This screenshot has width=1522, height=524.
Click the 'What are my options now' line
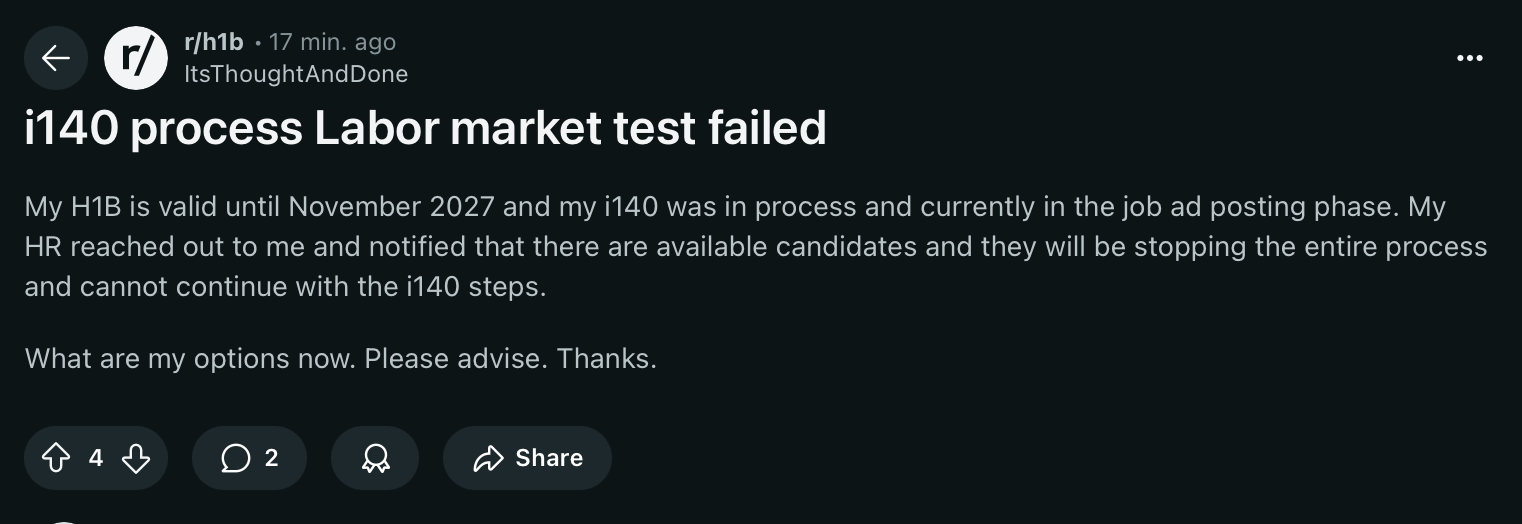click(x=190, y=358)
